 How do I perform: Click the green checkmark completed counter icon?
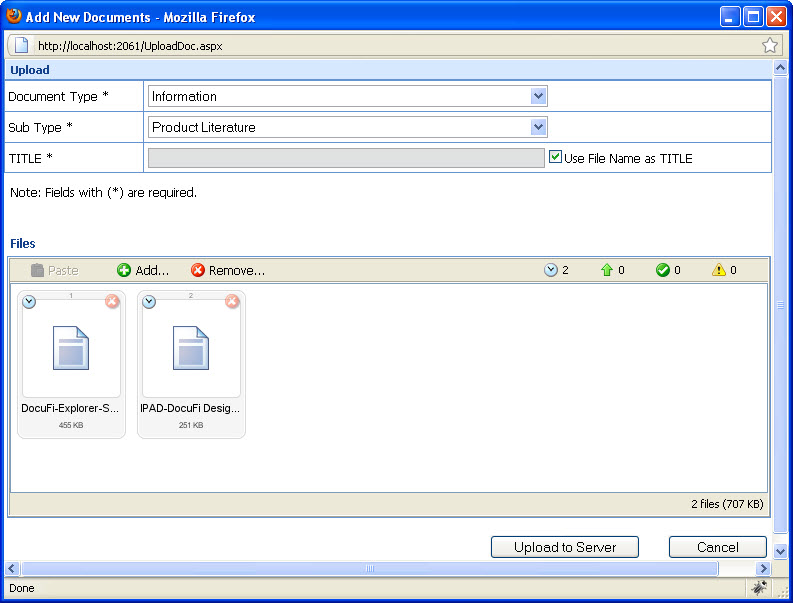[x=663, y=270]
